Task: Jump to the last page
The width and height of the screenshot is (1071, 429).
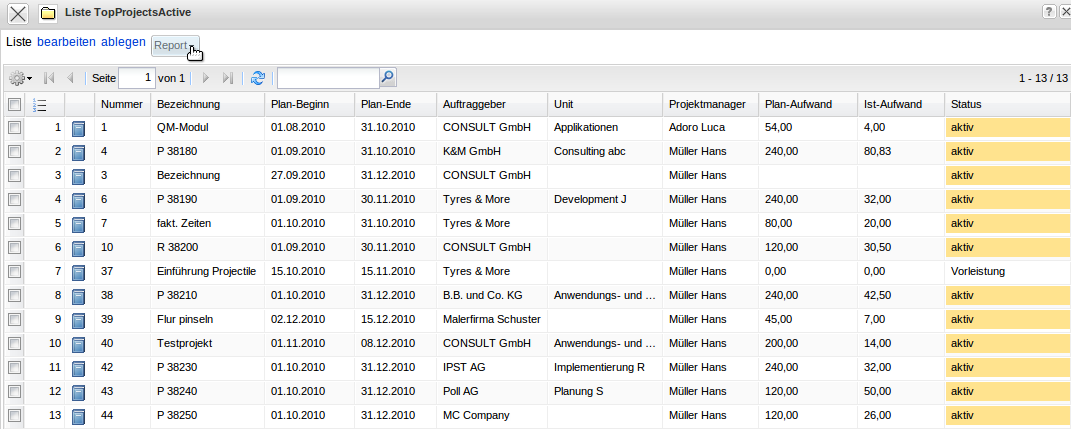Action: click(227, 78)
